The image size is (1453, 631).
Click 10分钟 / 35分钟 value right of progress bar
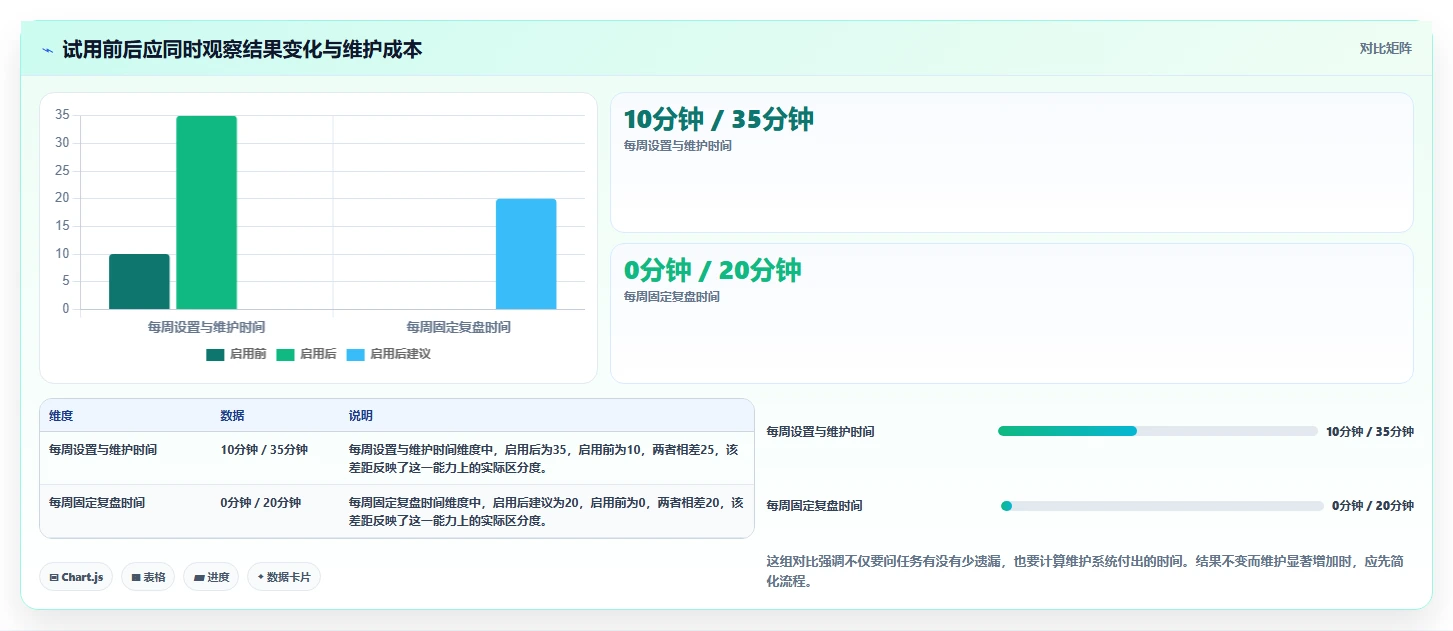[1370, 432]
